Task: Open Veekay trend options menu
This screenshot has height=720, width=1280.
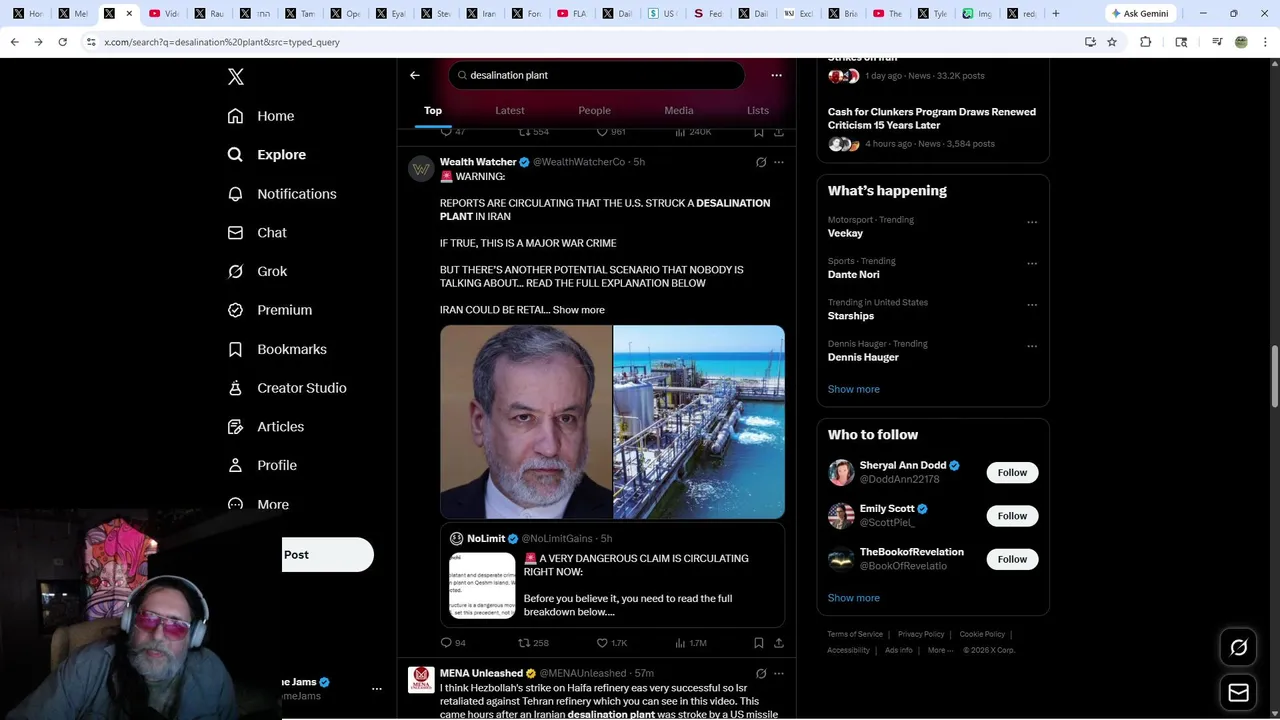Action: pos(1032,222)
